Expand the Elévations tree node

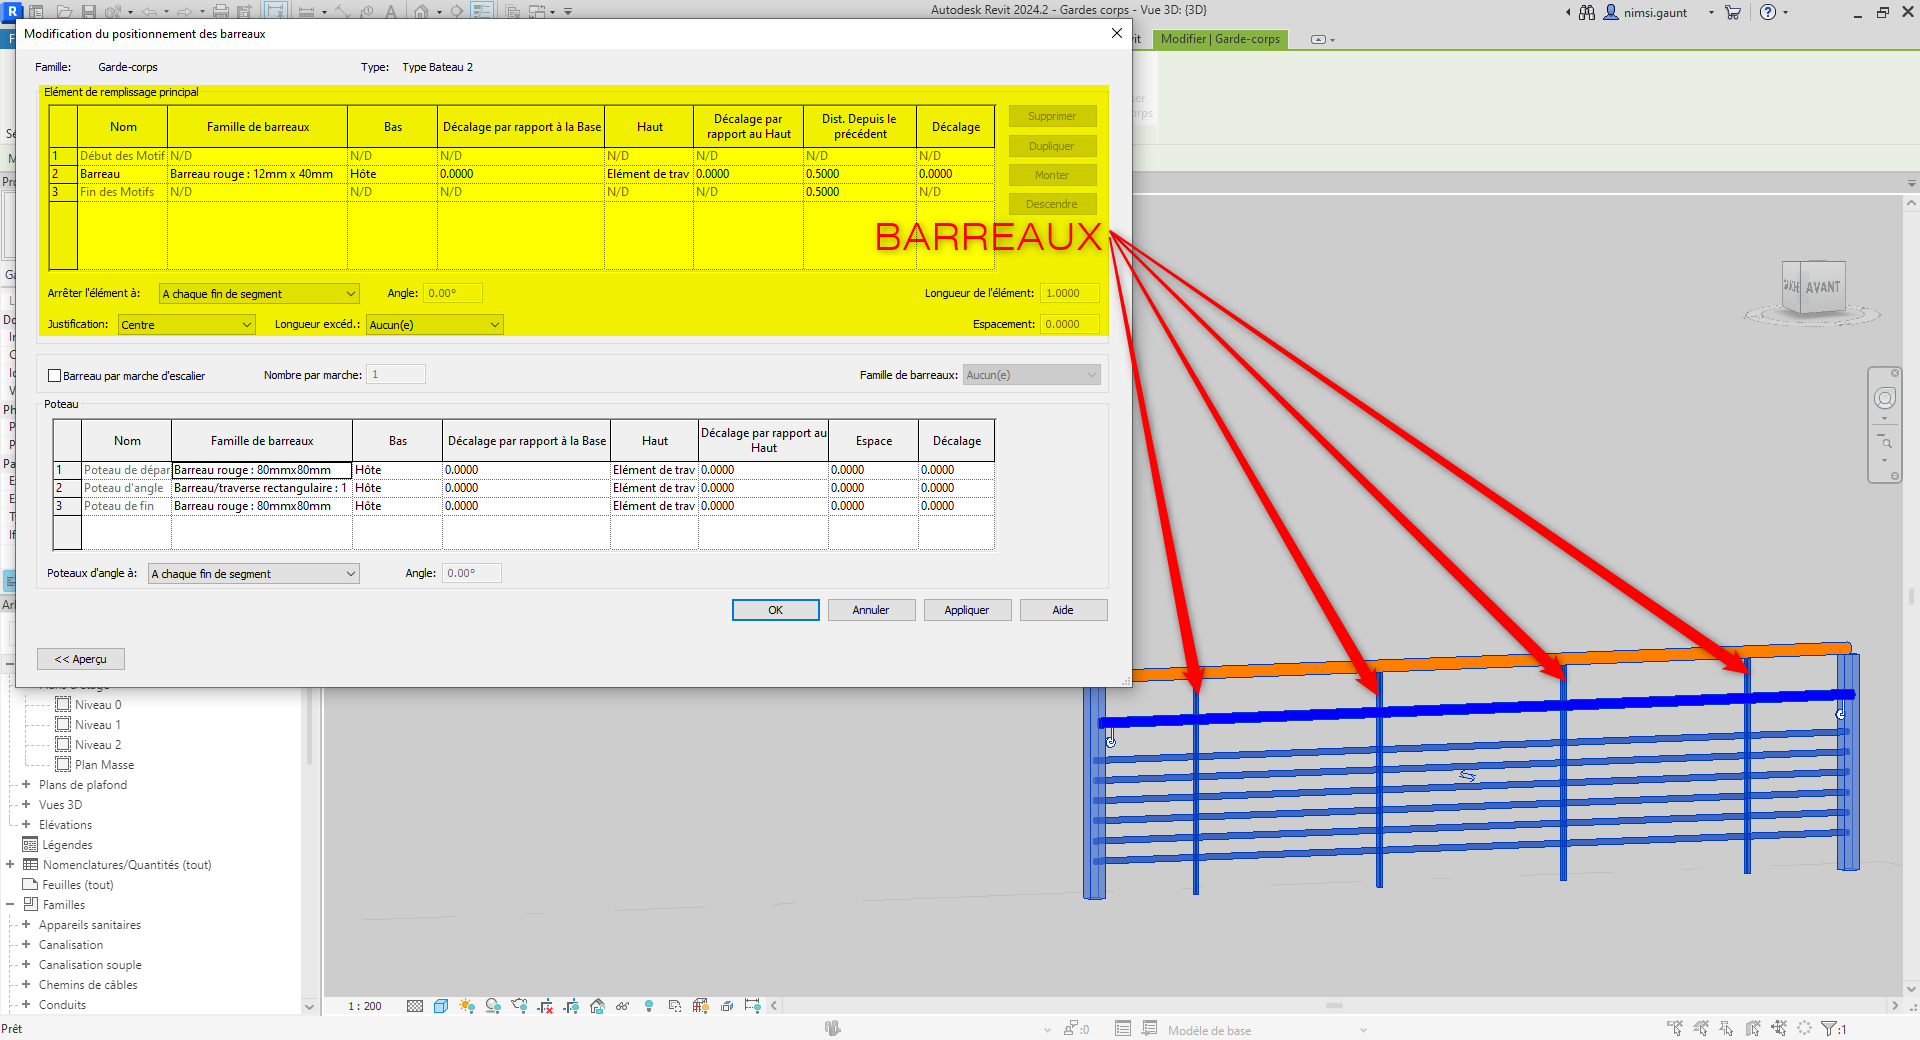(26, 825)
